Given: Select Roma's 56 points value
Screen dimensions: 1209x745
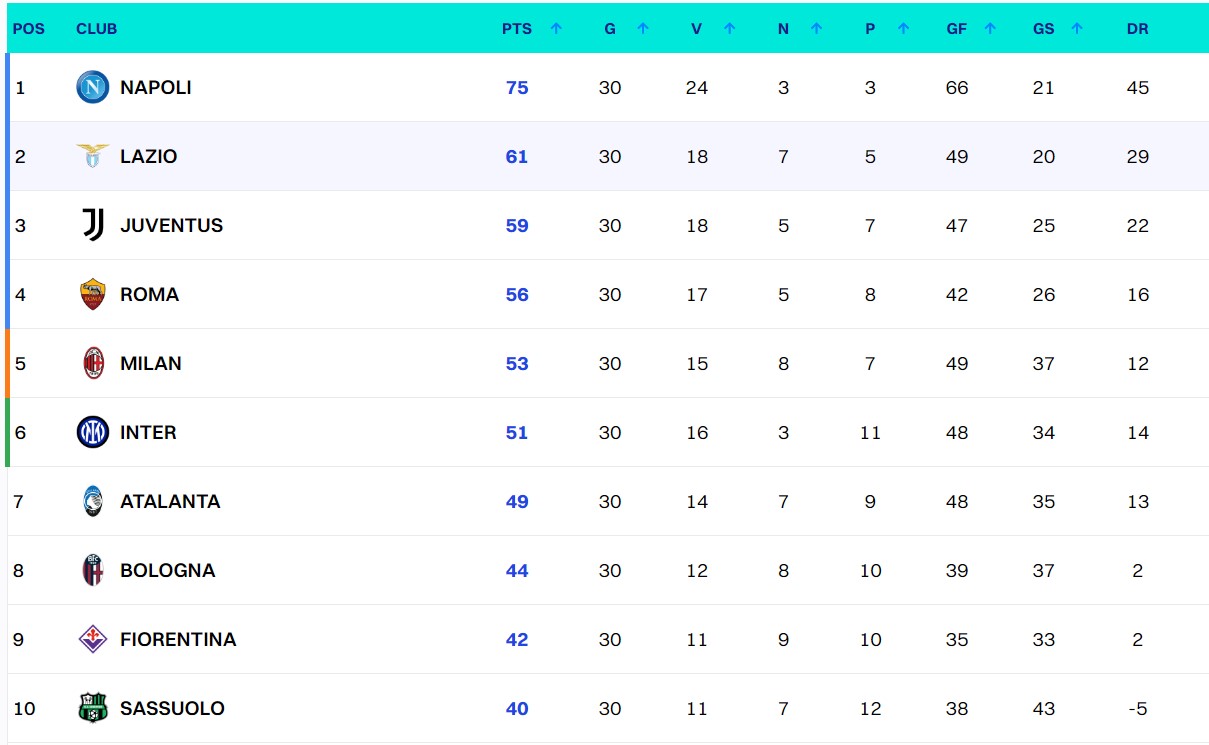Looking at the screenshot, I should click(x=517, y=294).
